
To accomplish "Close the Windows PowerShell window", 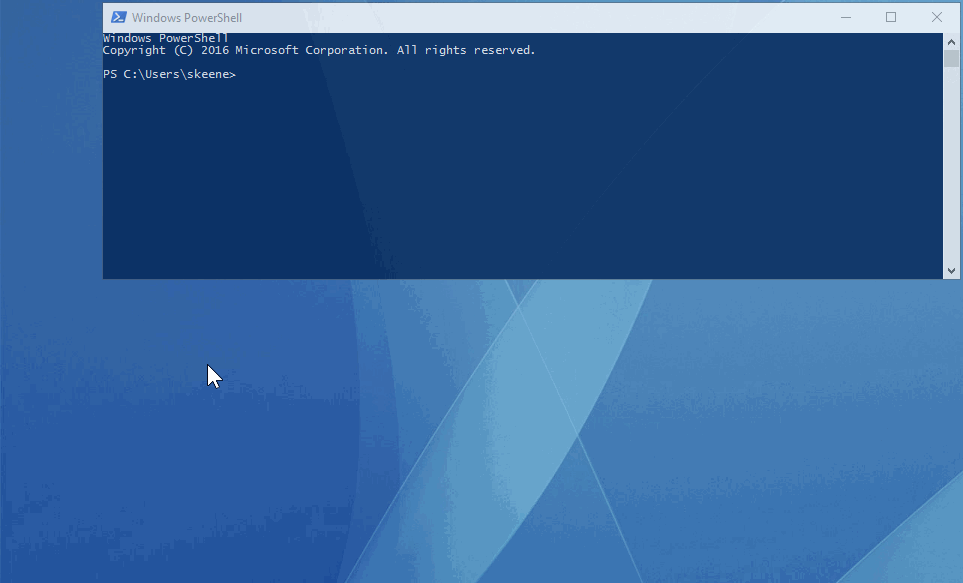I will [937, 17].
